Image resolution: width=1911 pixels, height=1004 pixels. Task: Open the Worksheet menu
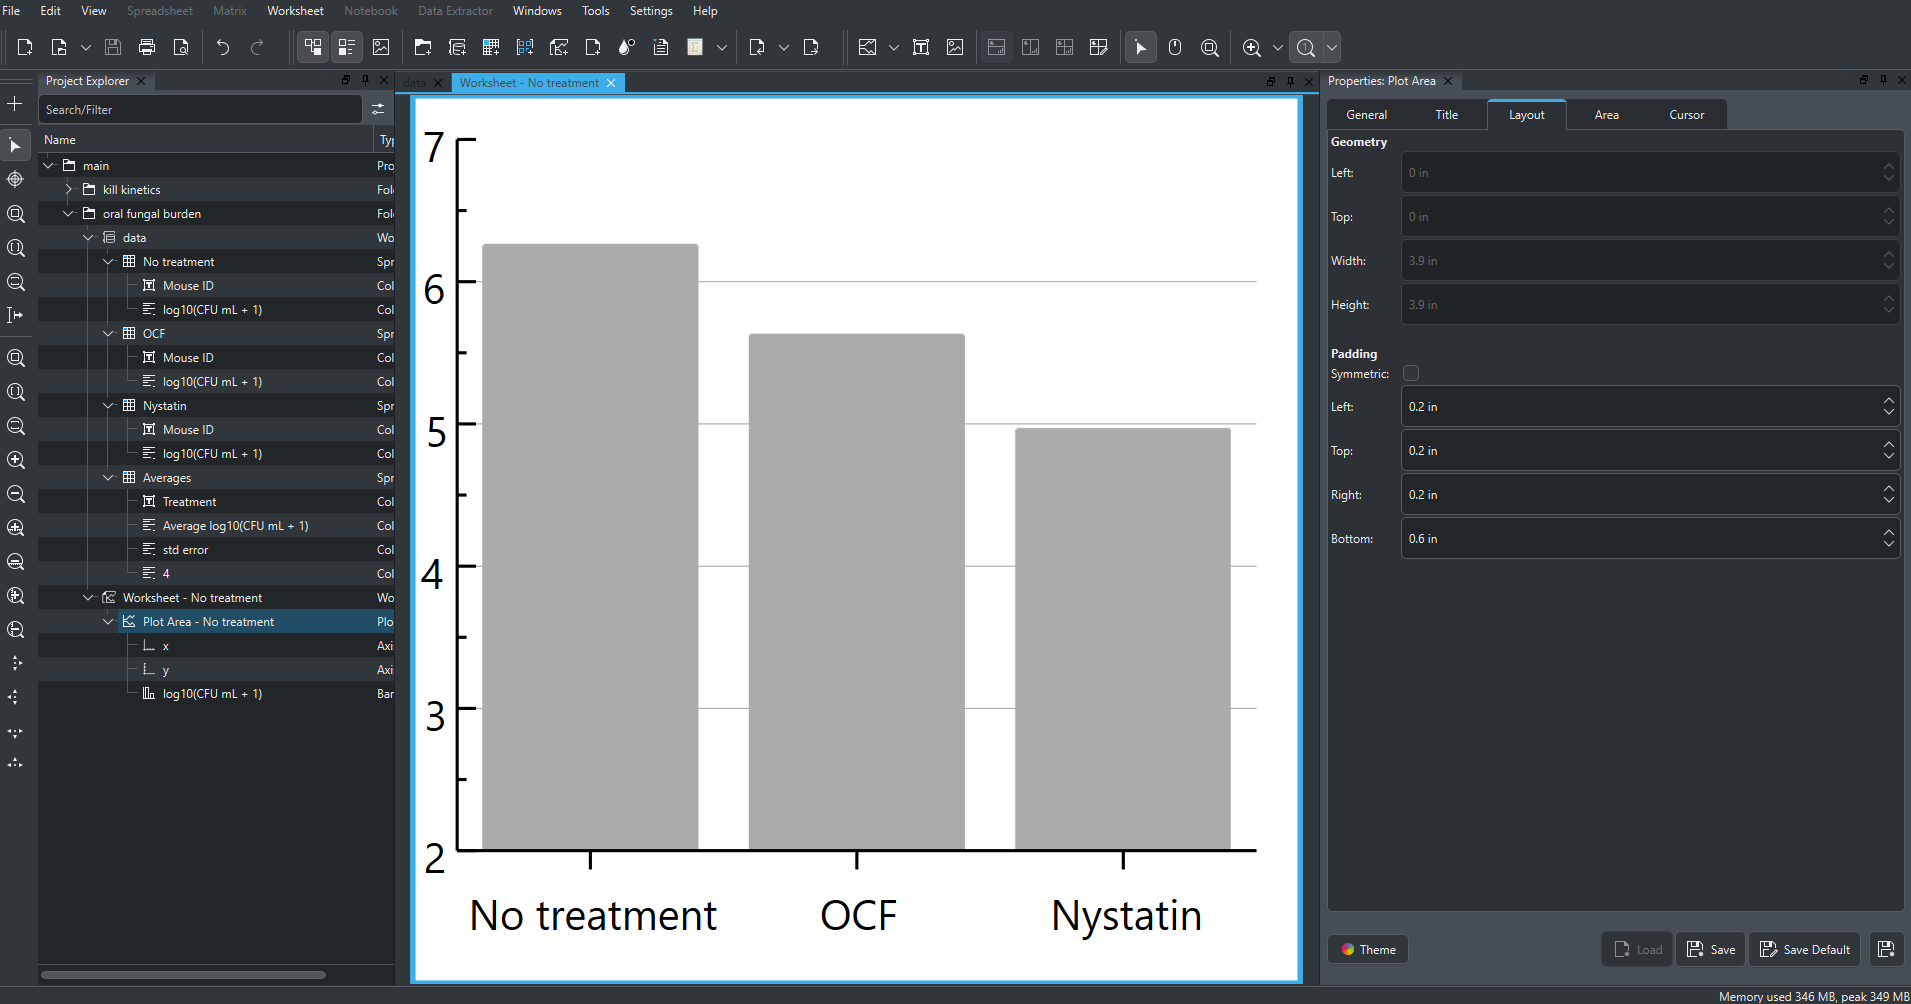click(x=295, y=11)
